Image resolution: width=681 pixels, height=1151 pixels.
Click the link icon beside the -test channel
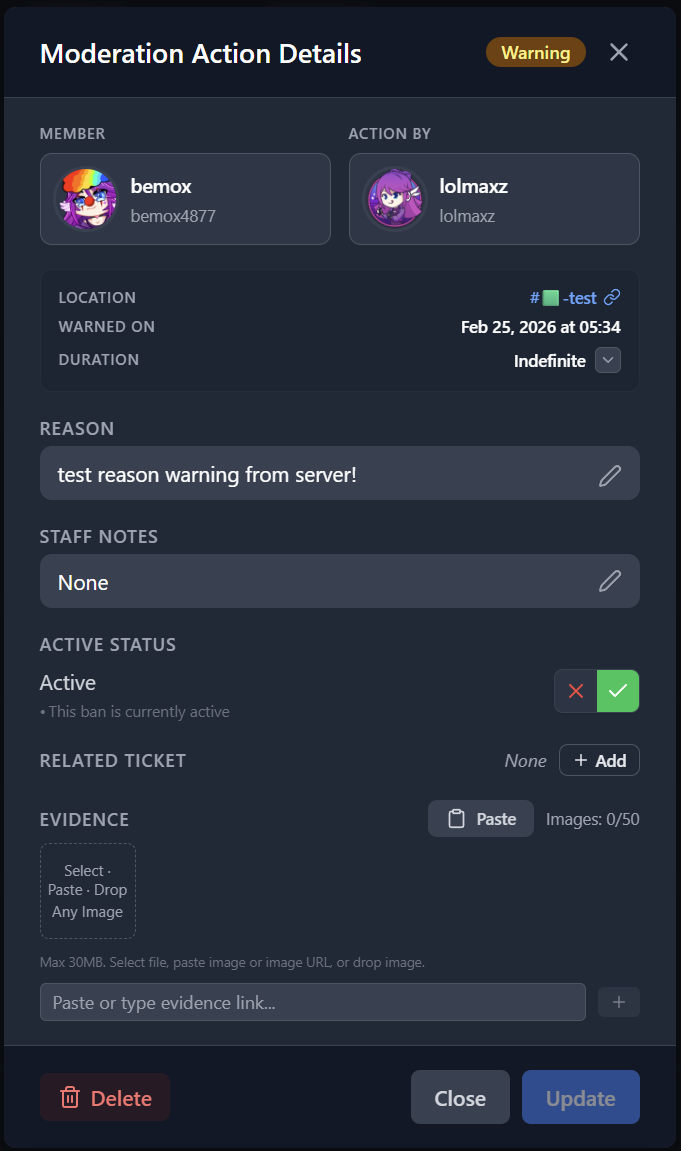(612, 297)
